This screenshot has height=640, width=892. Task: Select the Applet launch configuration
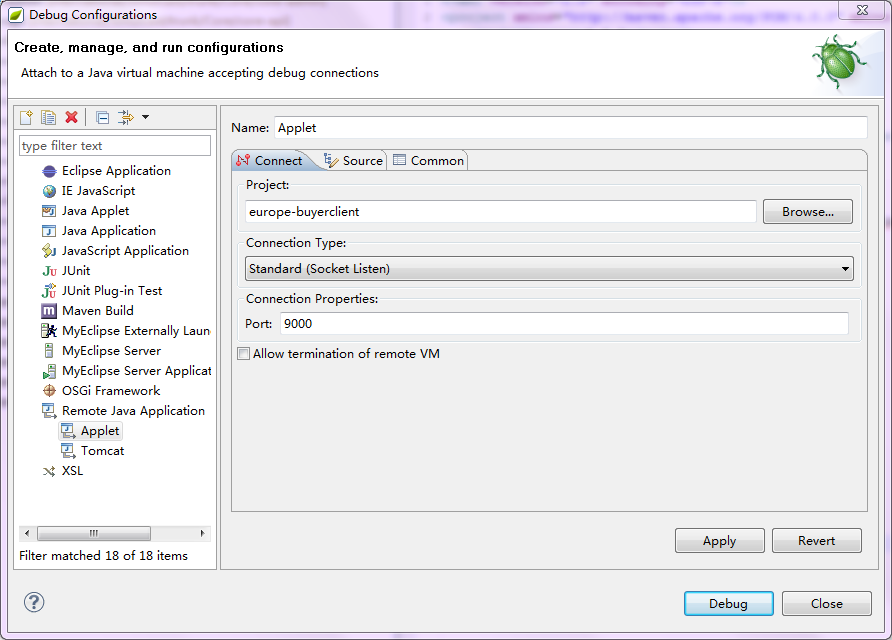click(100, 431)
